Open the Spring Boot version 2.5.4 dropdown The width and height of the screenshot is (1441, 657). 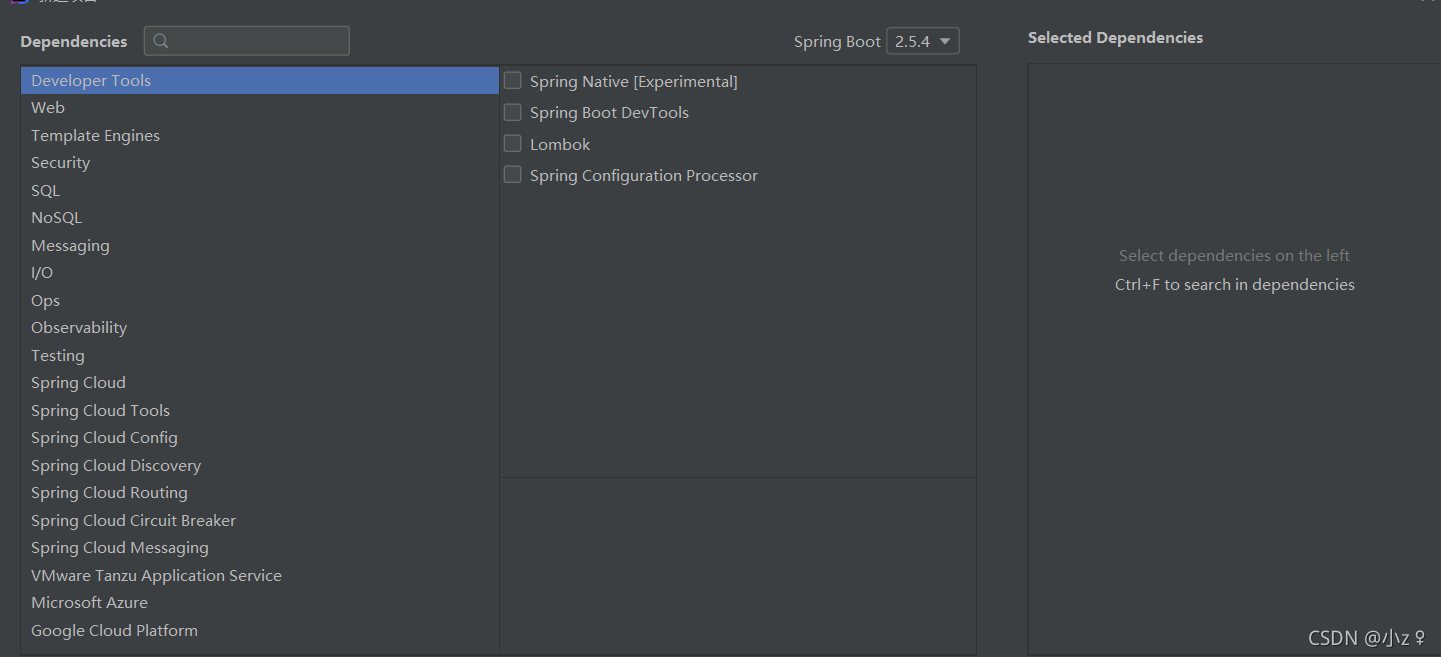923,41
